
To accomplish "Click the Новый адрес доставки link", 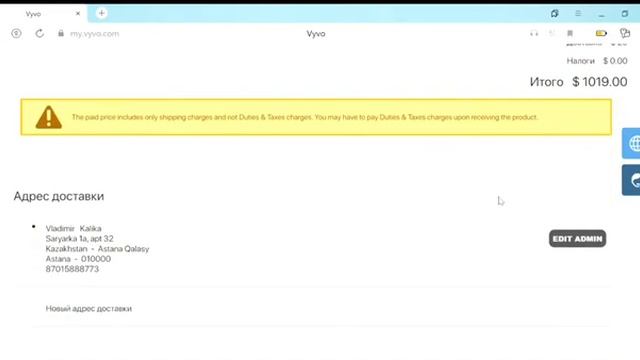I will point(89,309).
